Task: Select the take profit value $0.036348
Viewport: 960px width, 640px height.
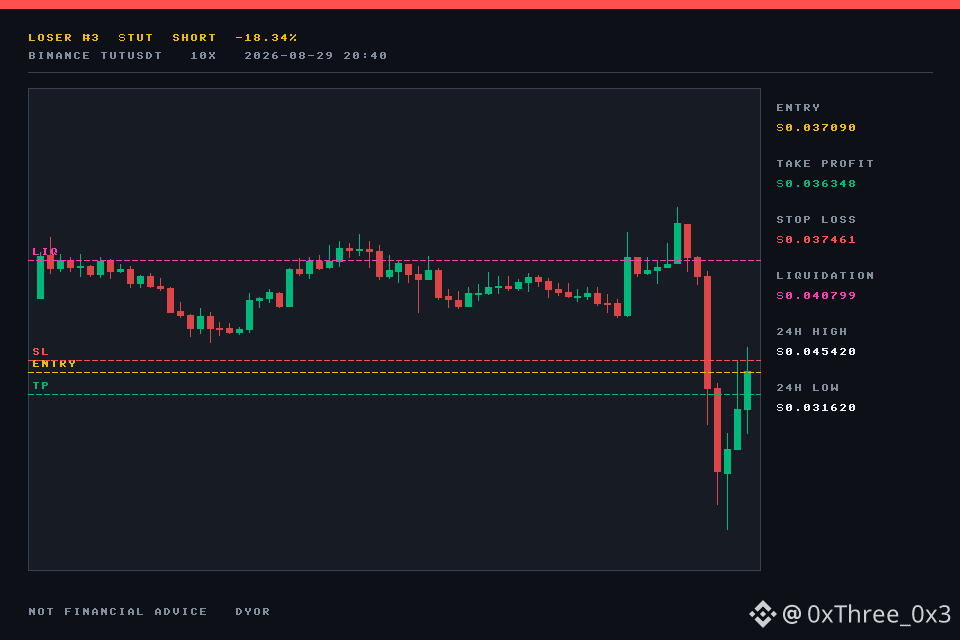Action: [816, 184]
